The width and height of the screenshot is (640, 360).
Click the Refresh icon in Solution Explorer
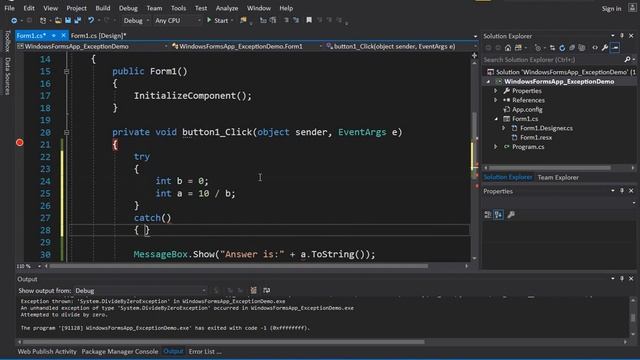pyautogui.click(x=562, y=48)
